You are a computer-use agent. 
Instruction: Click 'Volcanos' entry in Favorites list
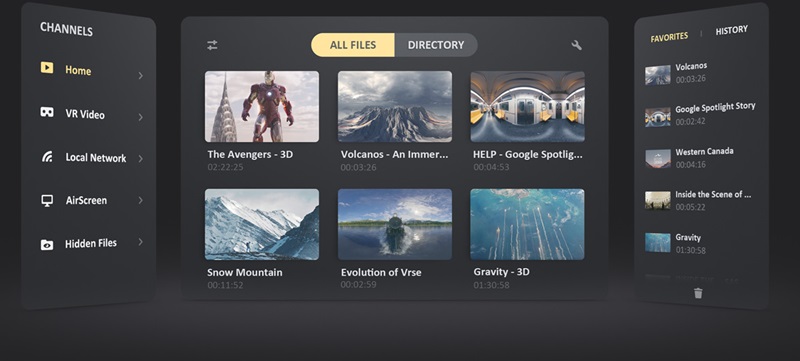click(x=691, y=66)
